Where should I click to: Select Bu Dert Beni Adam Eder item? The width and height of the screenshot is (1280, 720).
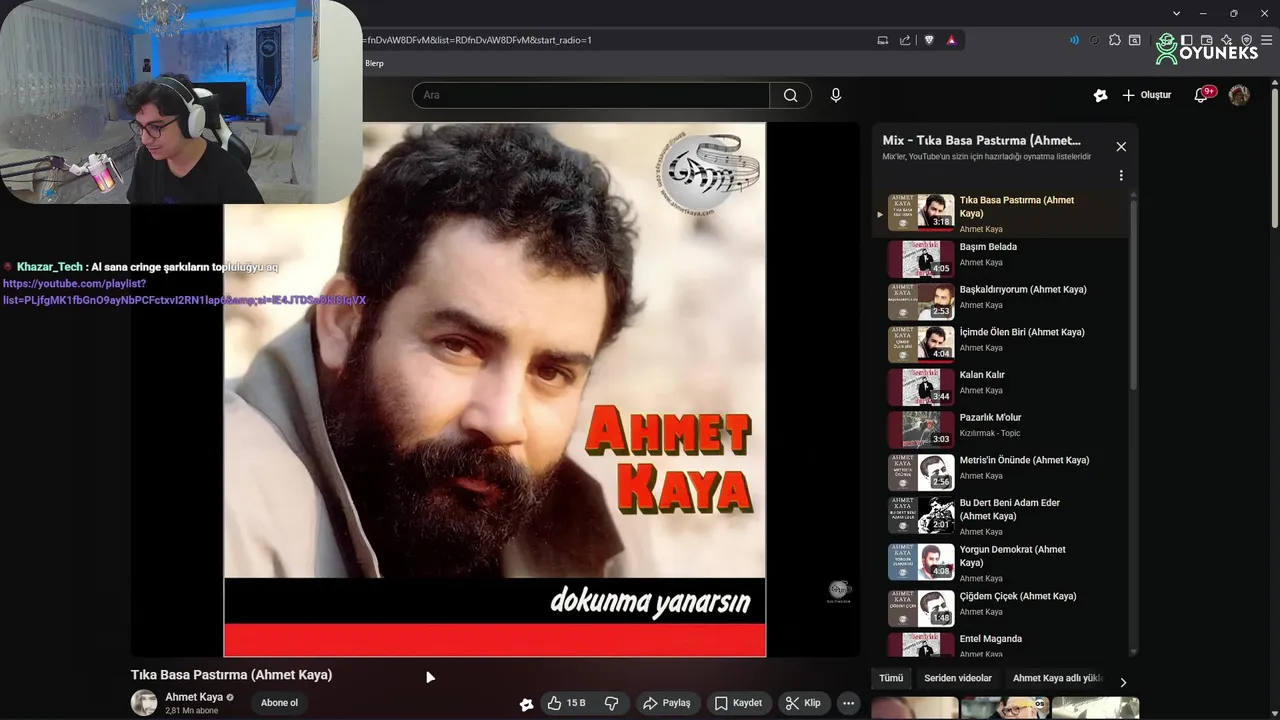pos(1000,516)
